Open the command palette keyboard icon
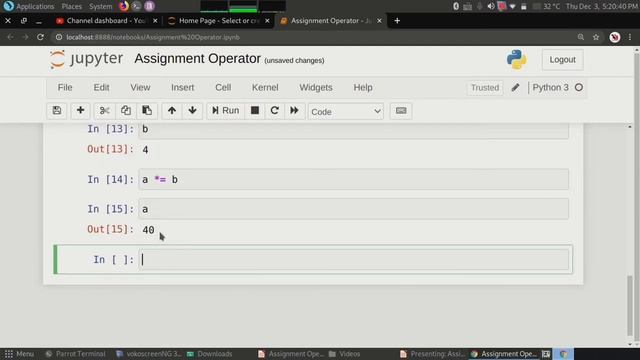The height and width of the screenshot is (360, 640). pos(401,111)
